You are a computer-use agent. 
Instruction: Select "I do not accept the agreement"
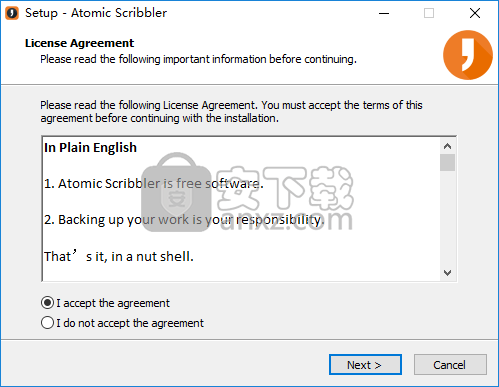(122, 323)
